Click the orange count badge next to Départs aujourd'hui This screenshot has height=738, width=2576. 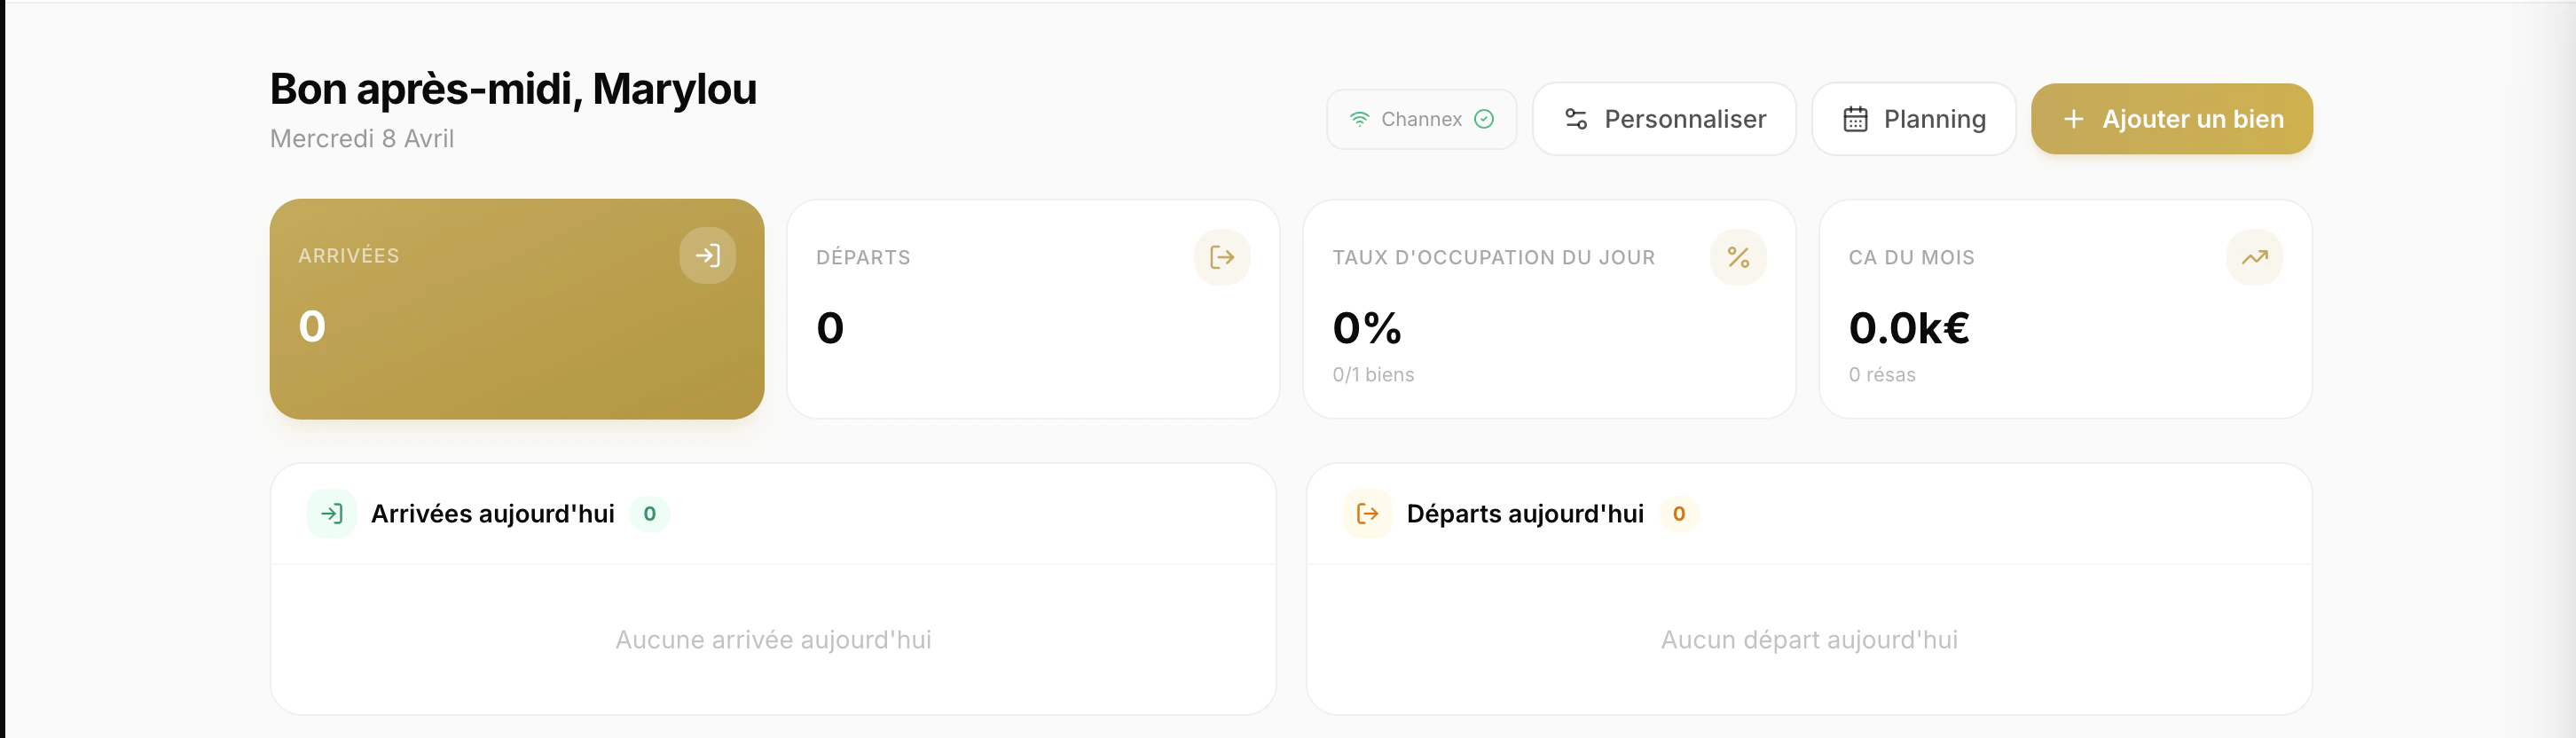coord(1678,514)
